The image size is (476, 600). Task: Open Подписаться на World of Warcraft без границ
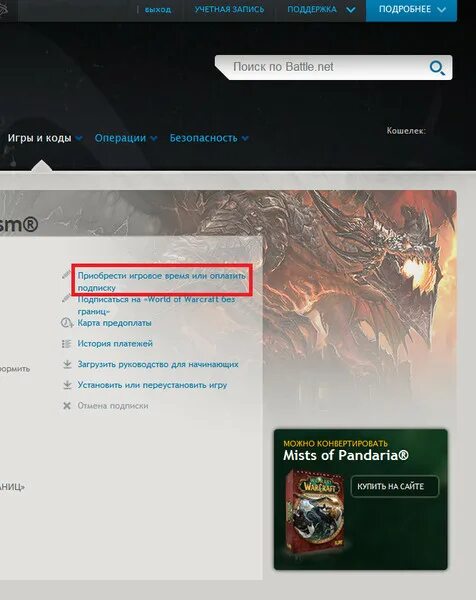(156, 305)
